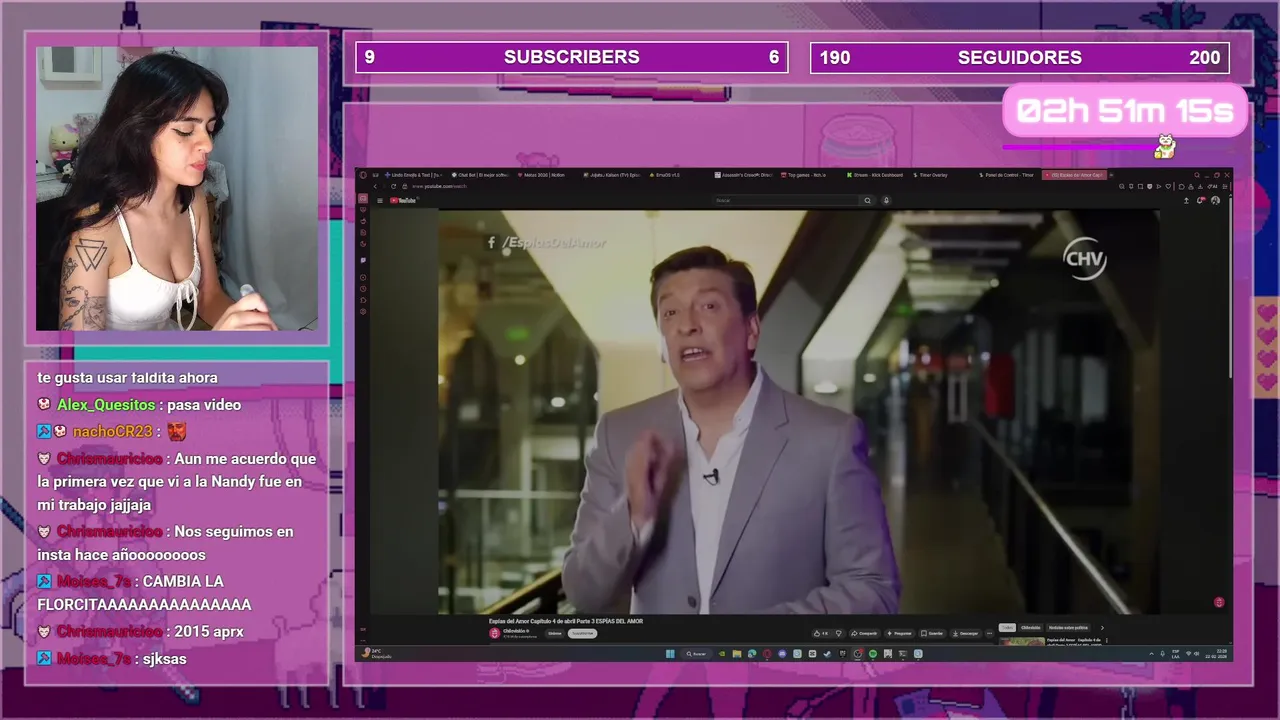Click the YouTube search magnifier button
1280x720 pixels.
(x=867, y=200)
